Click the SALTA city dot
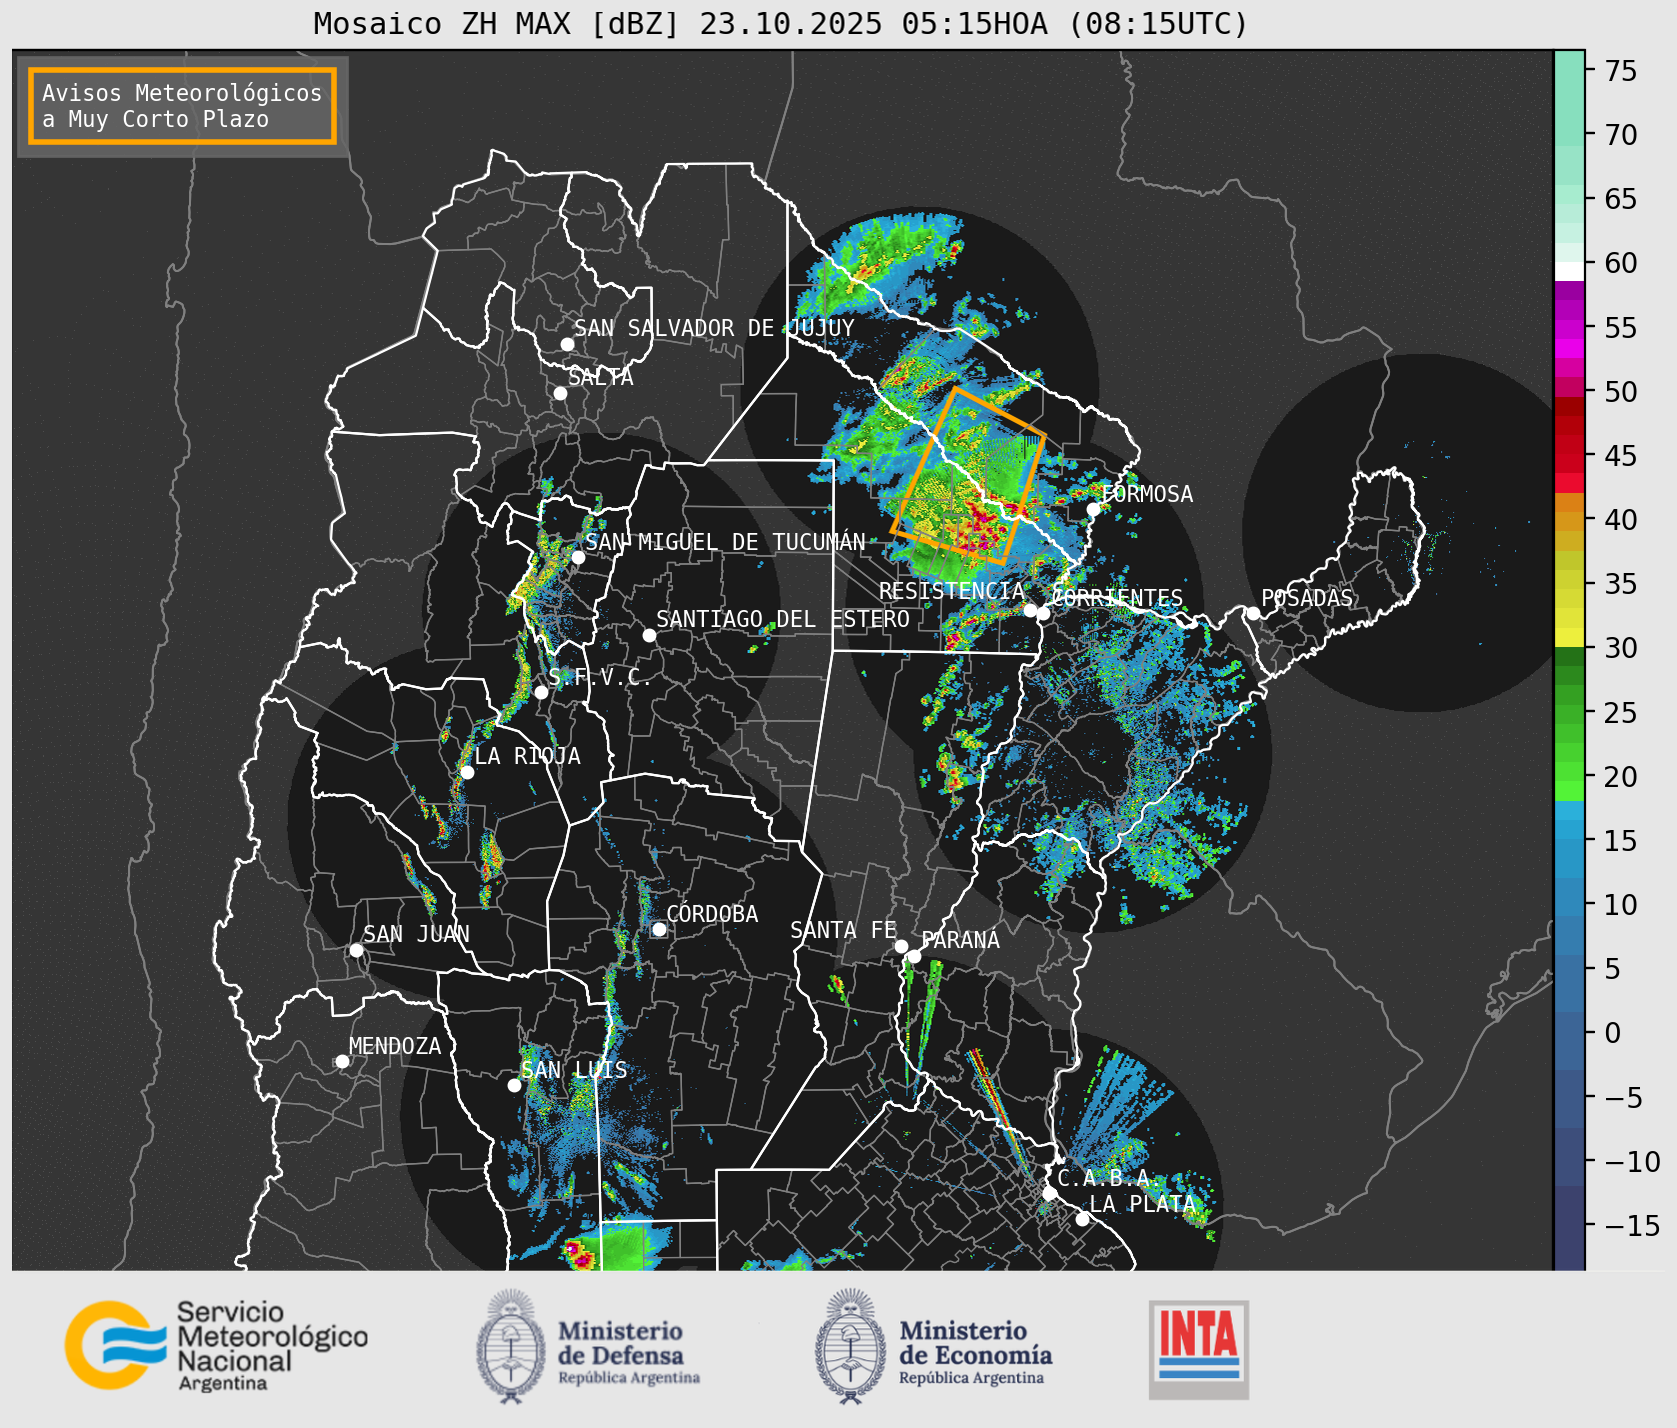Viewport: 1677px width, 1428px height. pyautogui.click(x=561, y=393)
